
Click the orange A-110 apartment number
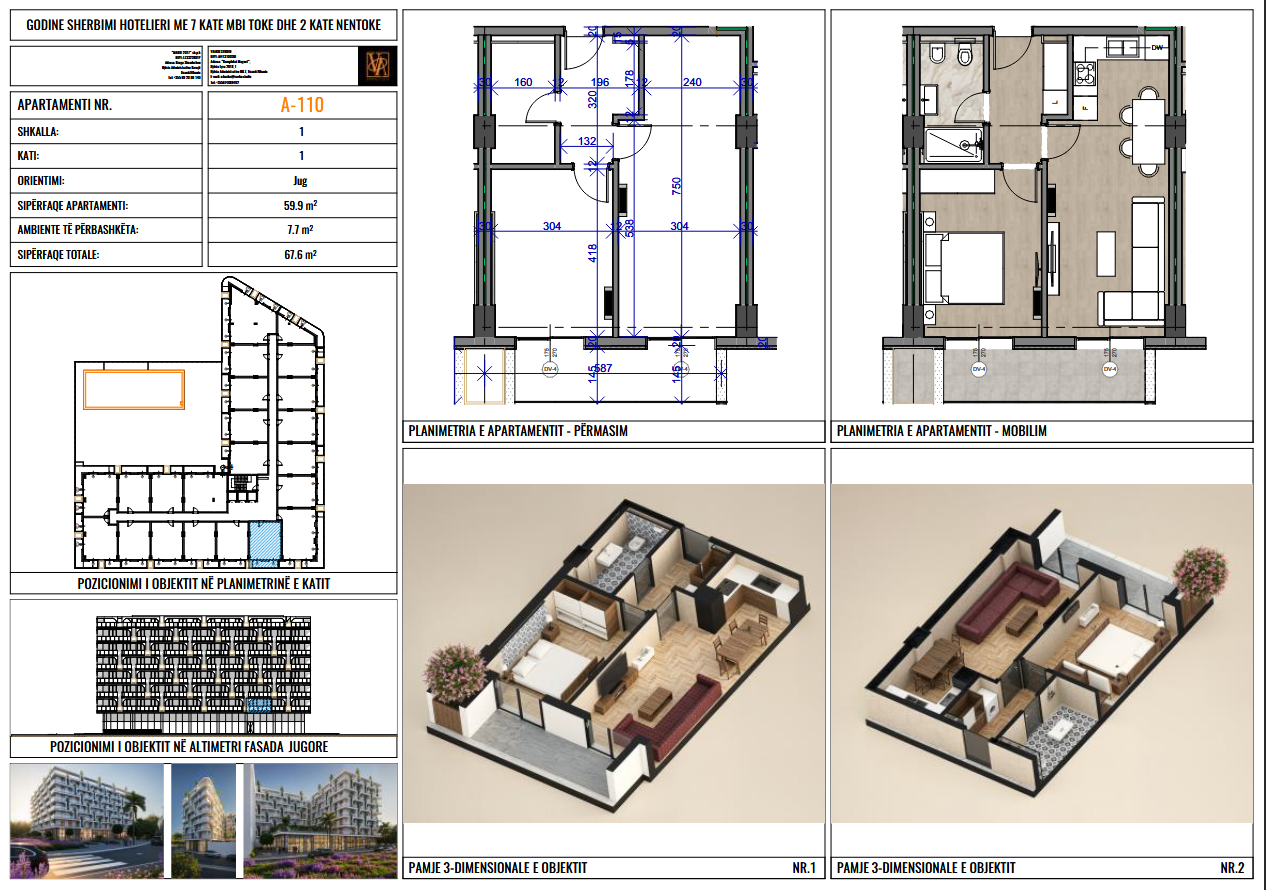coord(301,105)
